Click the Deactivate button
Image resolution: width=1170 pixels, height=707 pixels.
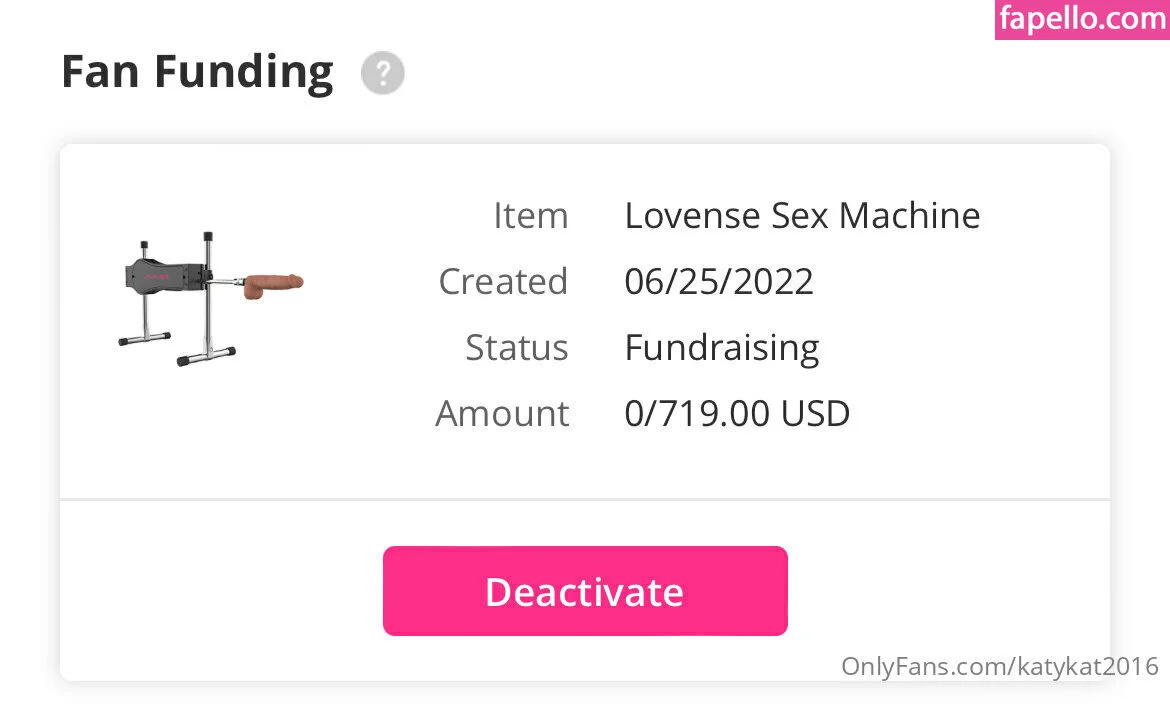pyautogui.click(x=585, y=591)
